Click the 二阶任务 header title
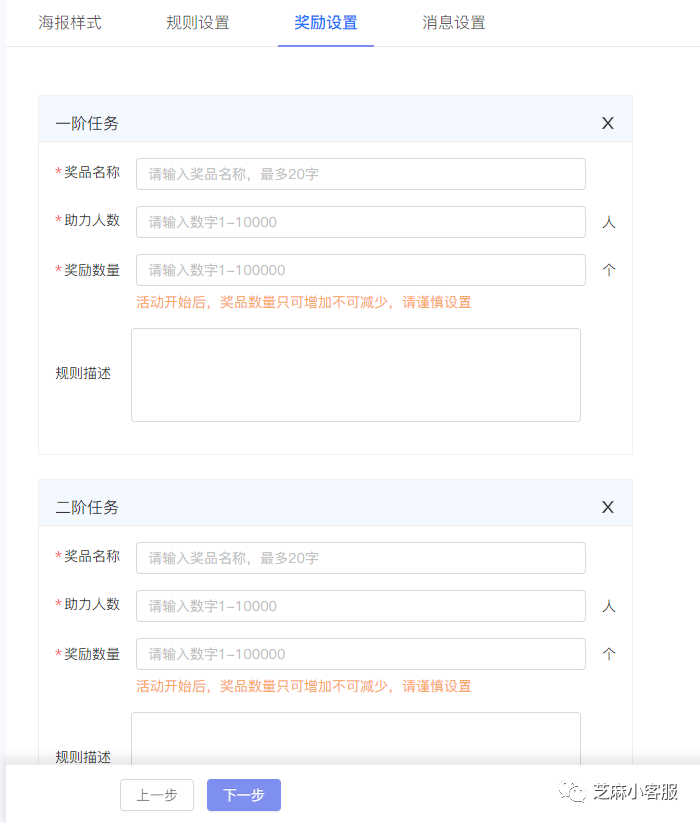This screenshot has width=700, height=823. (87, 507)
